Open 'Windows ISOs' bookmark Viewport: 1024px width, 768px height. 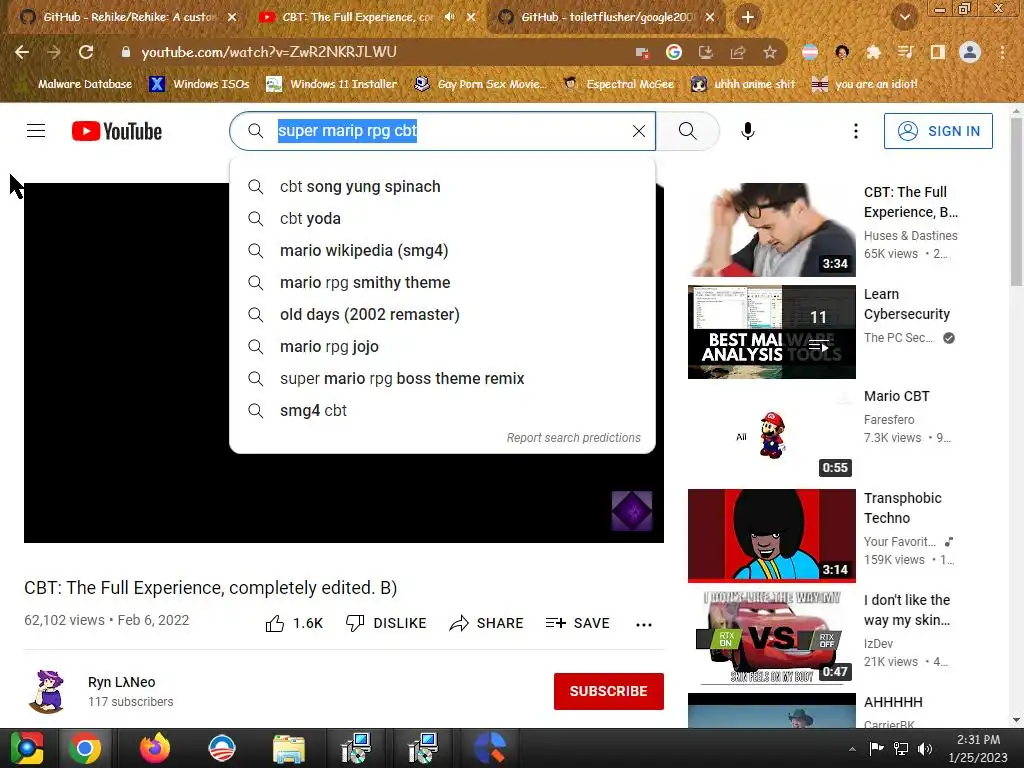click(x=200, y=84)
